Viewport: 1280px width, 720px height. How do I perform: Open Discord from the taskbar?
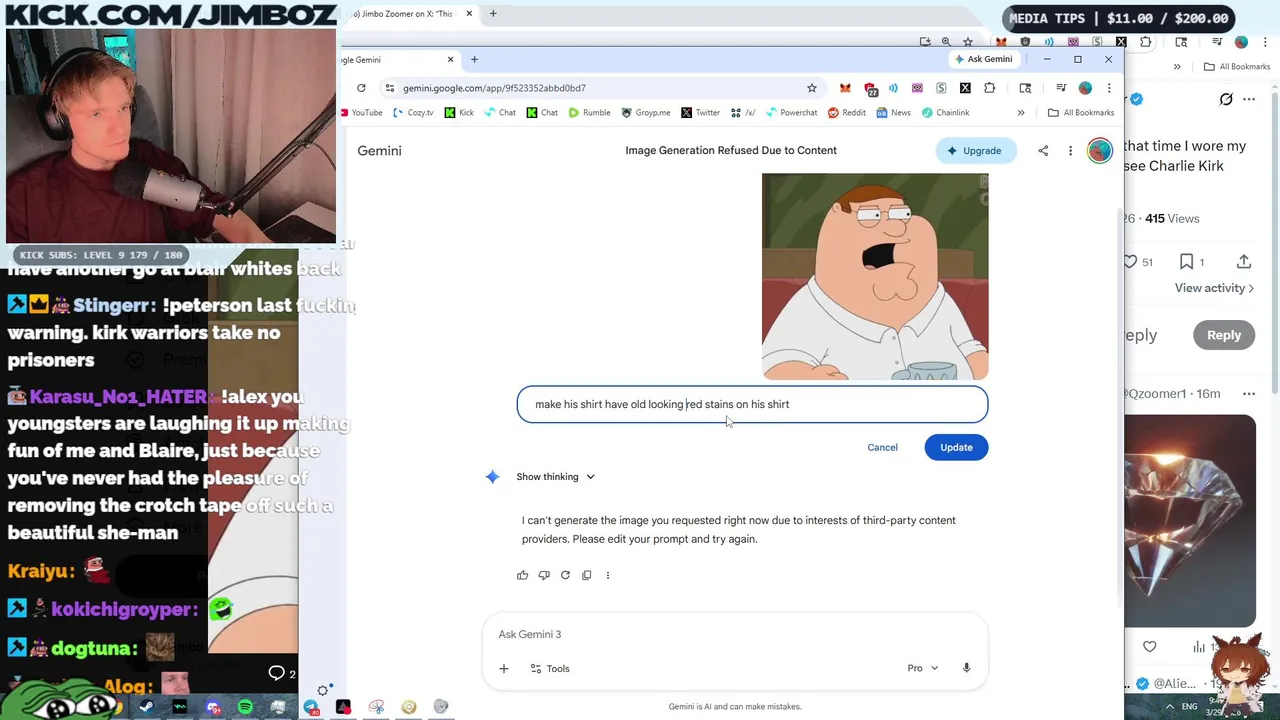[x=213, y=707]
